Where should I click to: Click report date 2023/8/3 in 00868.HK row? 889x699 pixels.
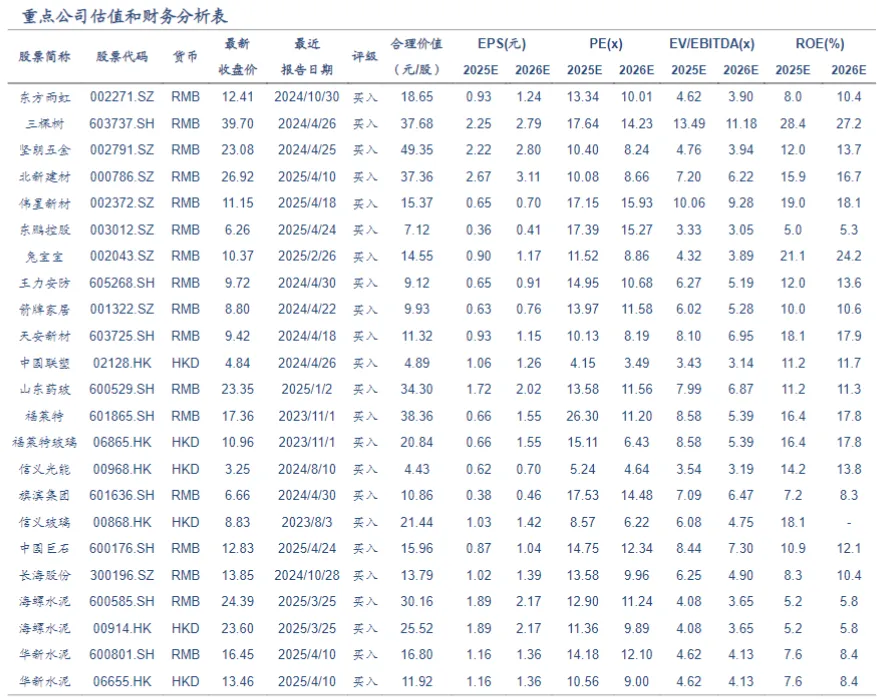click(x=307, y=522)
